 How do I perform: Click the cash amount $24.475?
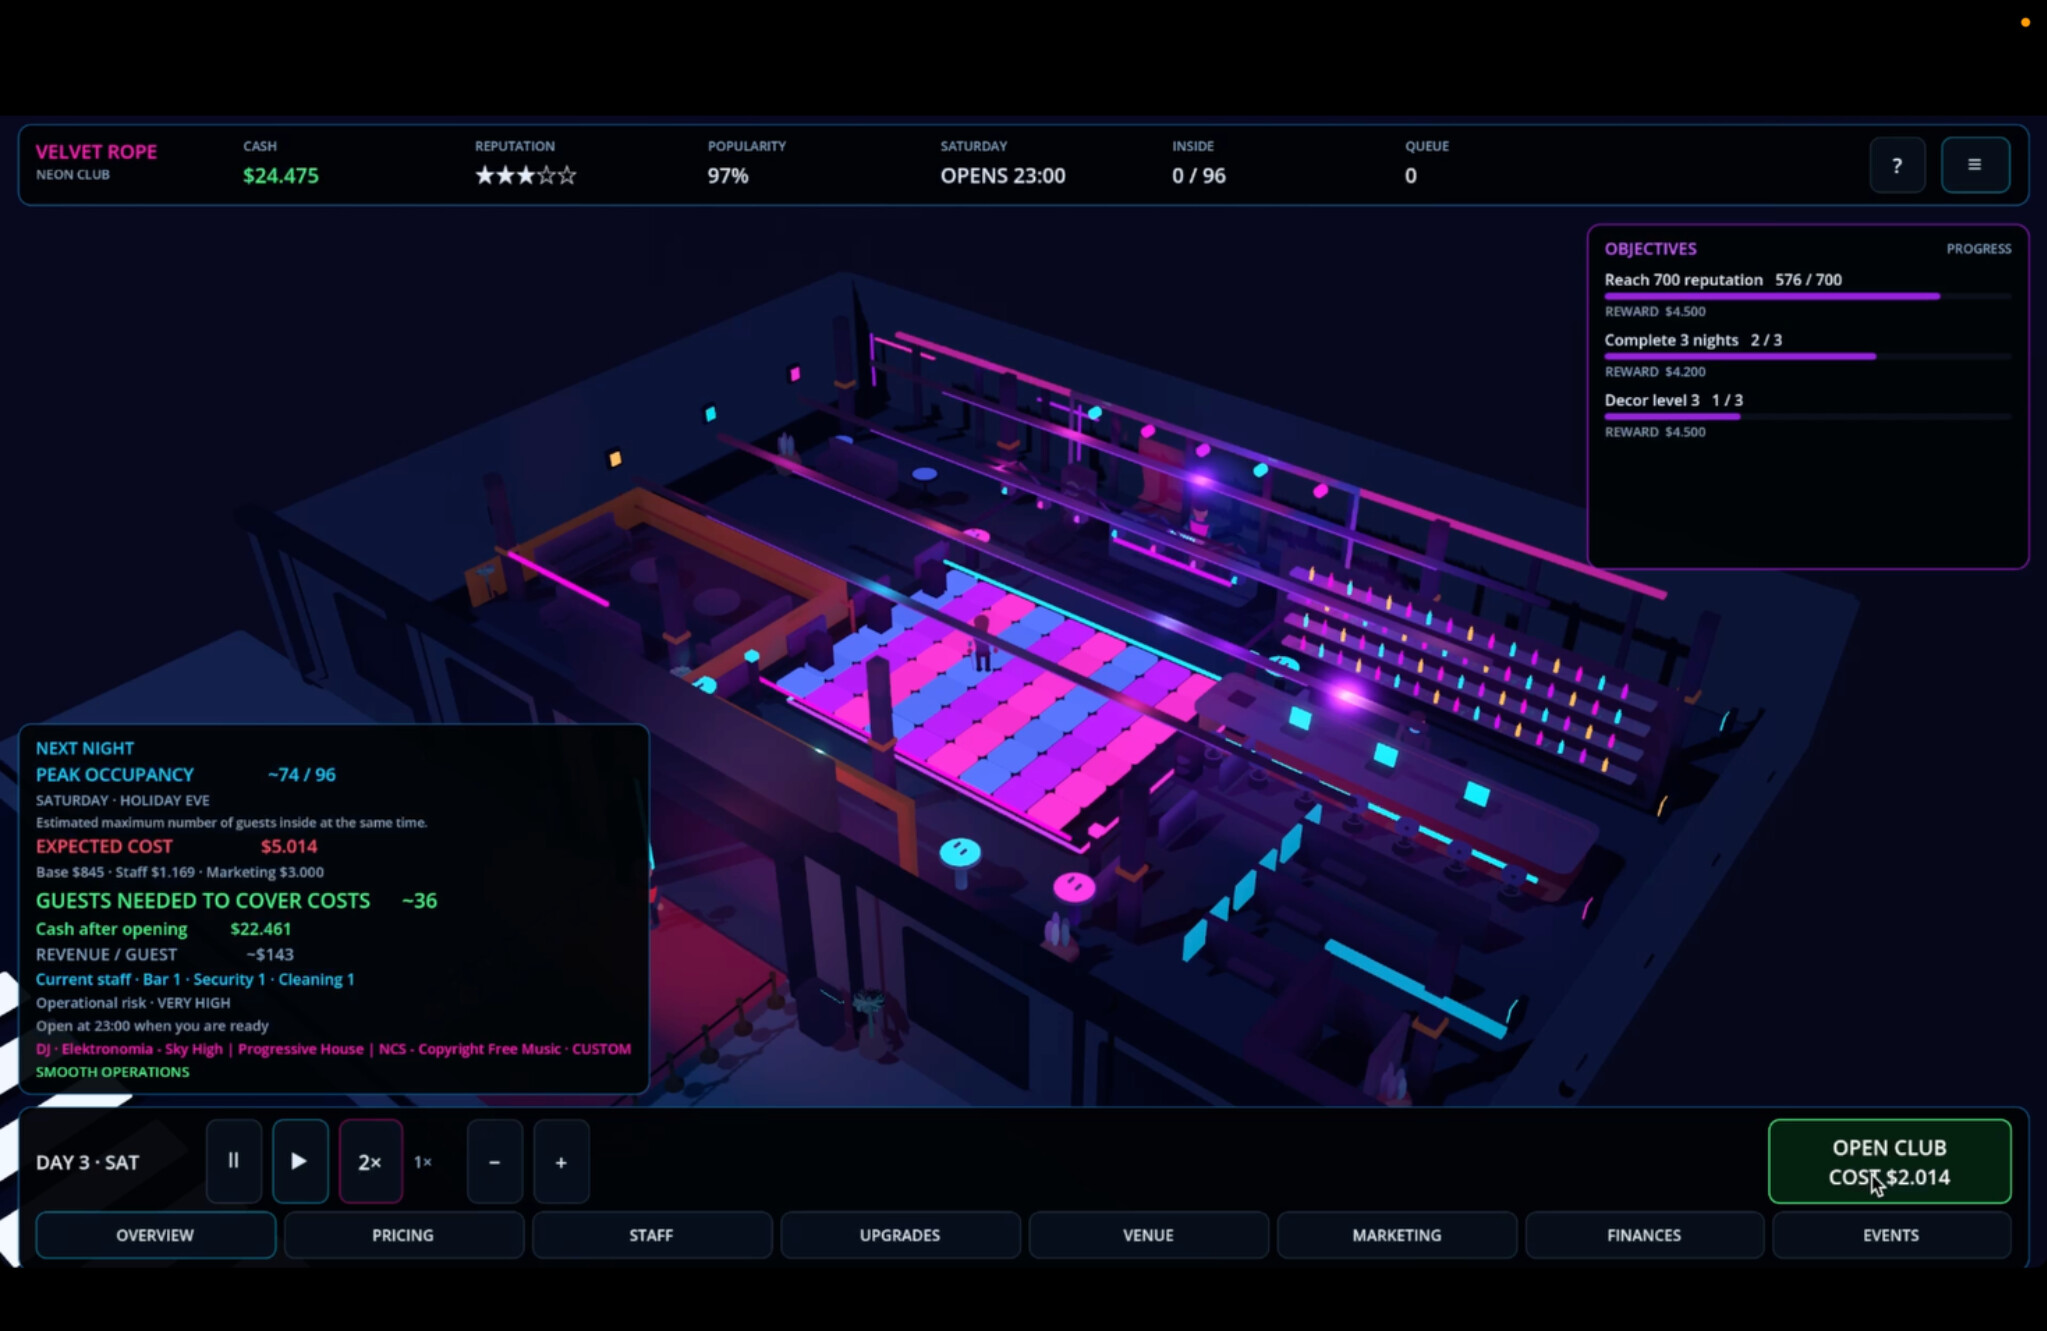tap(281, 176)
